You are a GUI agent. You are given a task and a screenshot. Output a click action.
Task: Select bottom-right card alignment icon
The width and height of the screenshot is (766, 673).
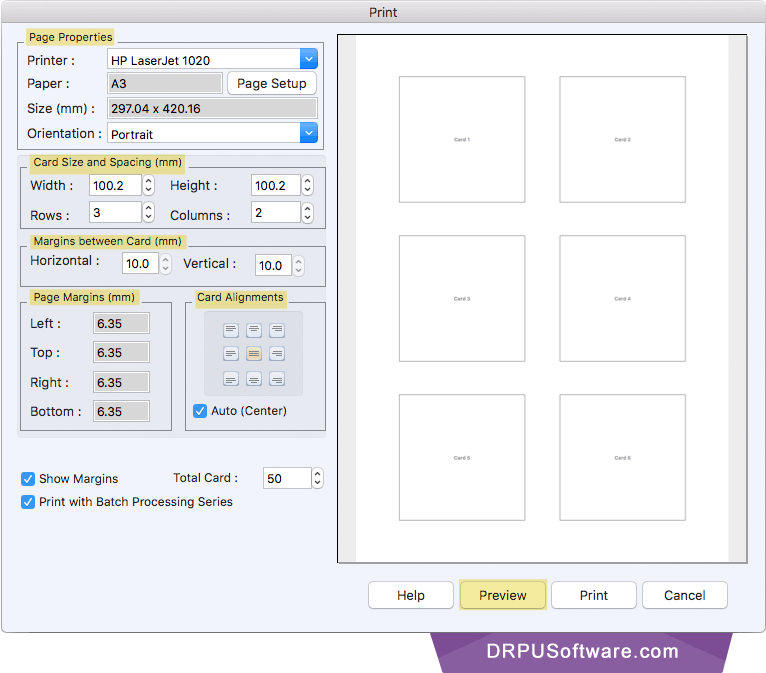(x=277, y=379)
